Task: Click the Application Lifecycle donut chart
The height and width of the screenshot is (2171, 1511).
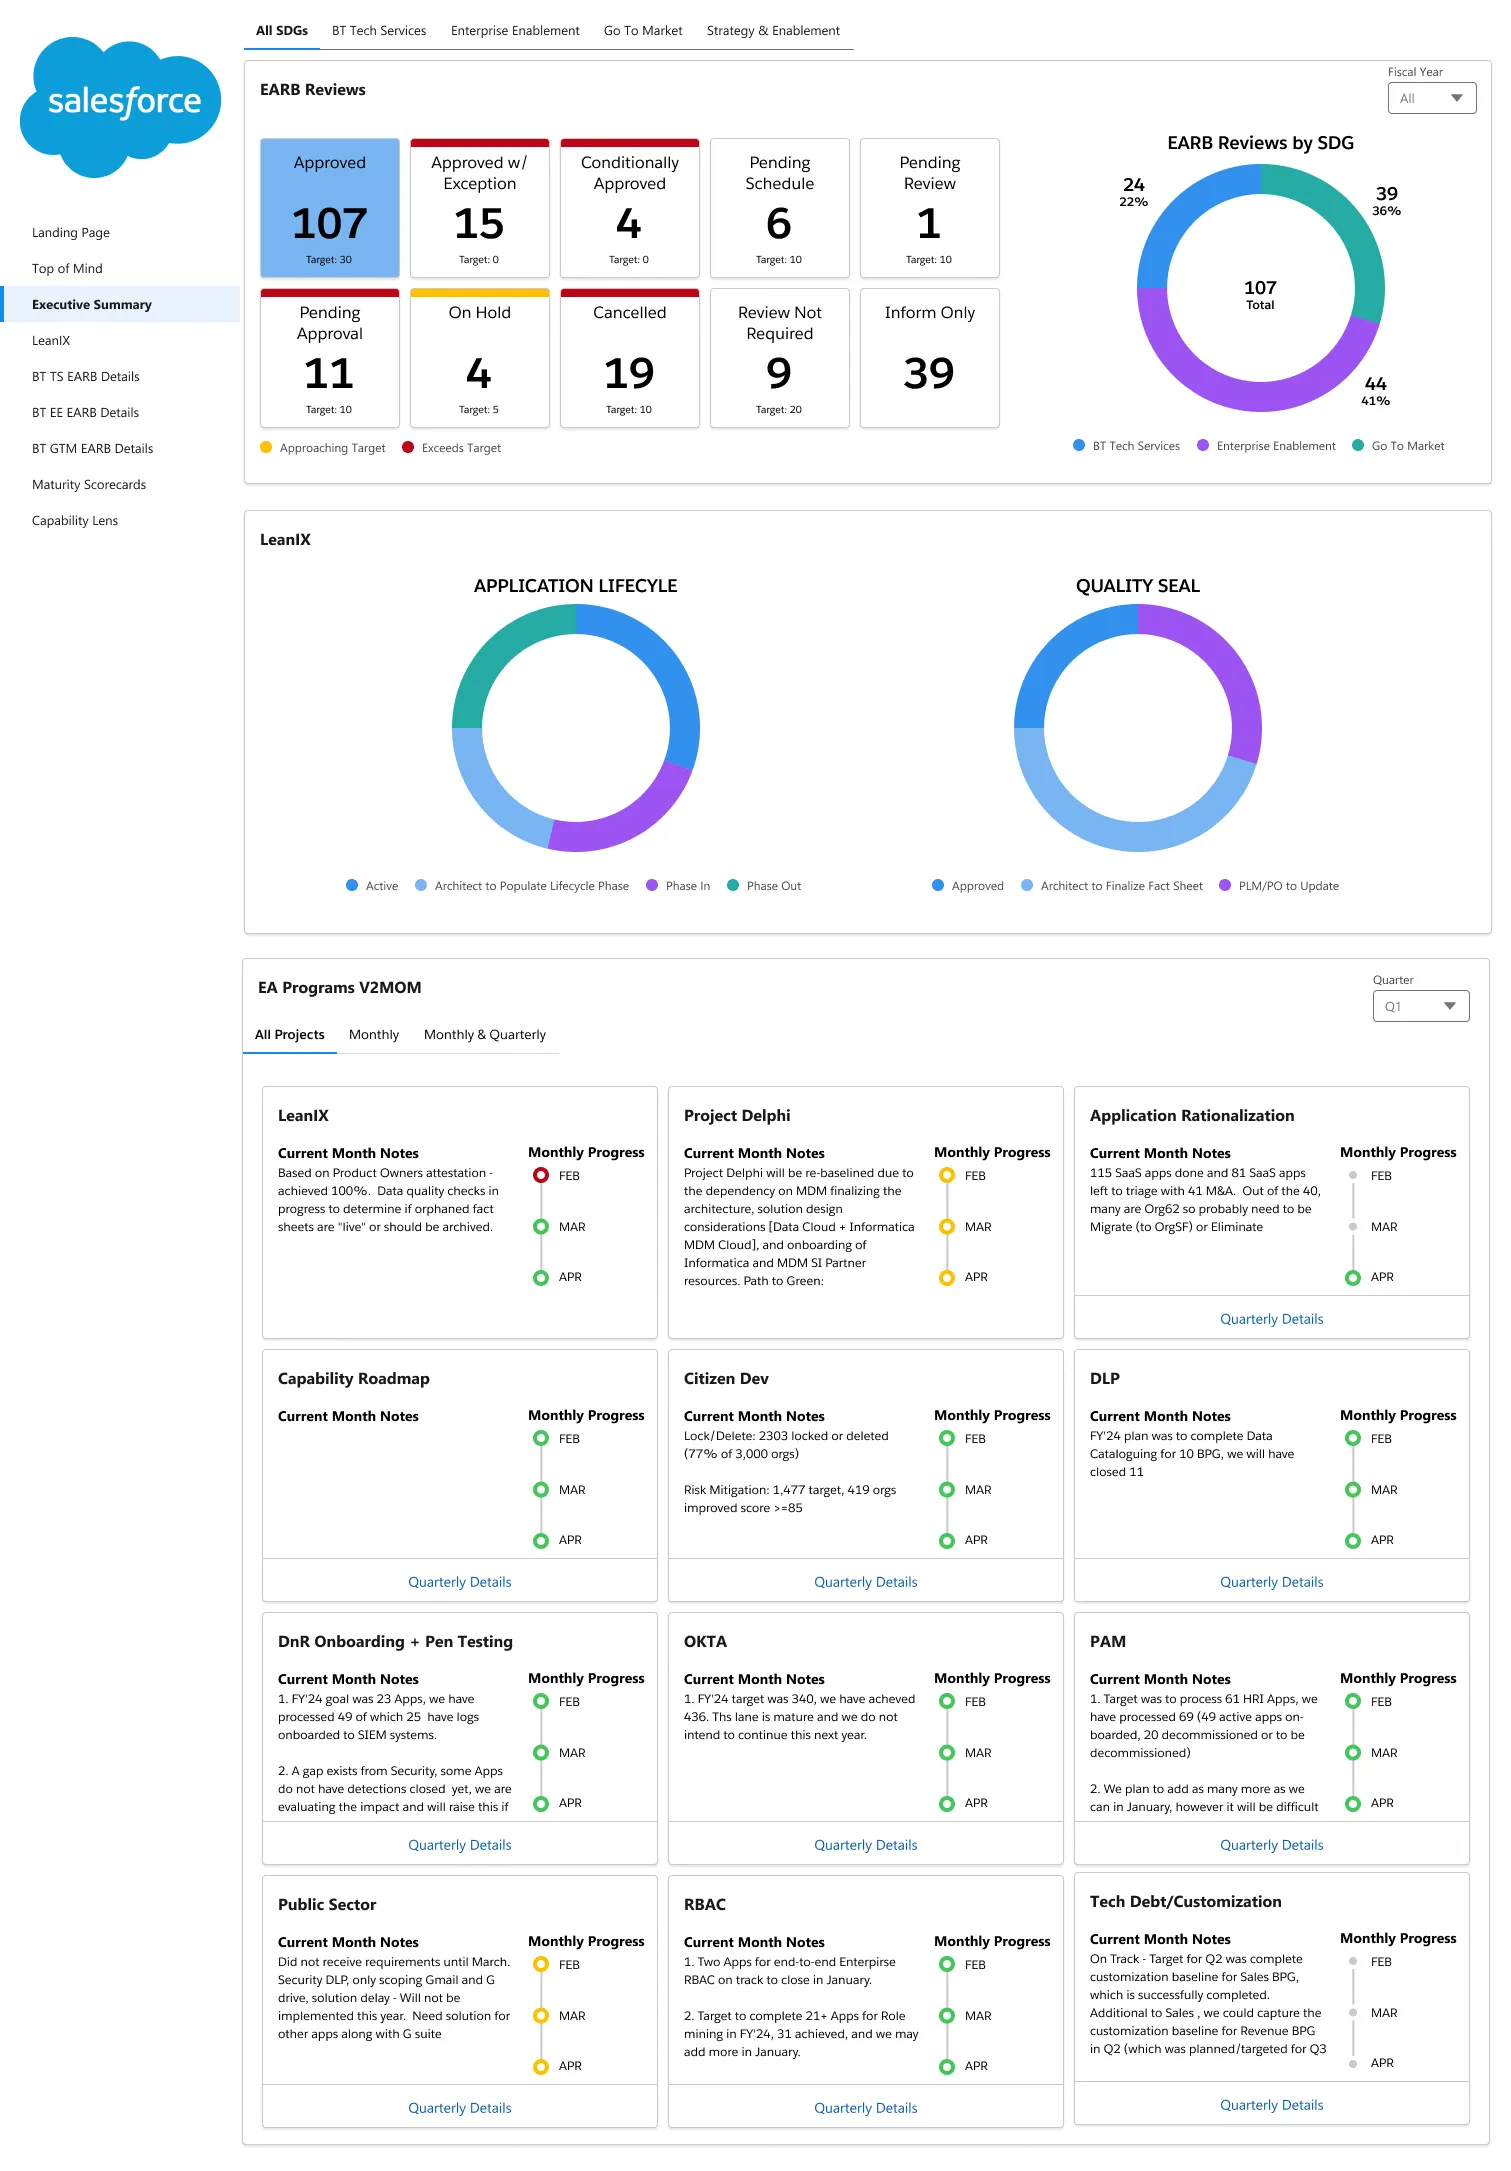Action: pos(576,728)
